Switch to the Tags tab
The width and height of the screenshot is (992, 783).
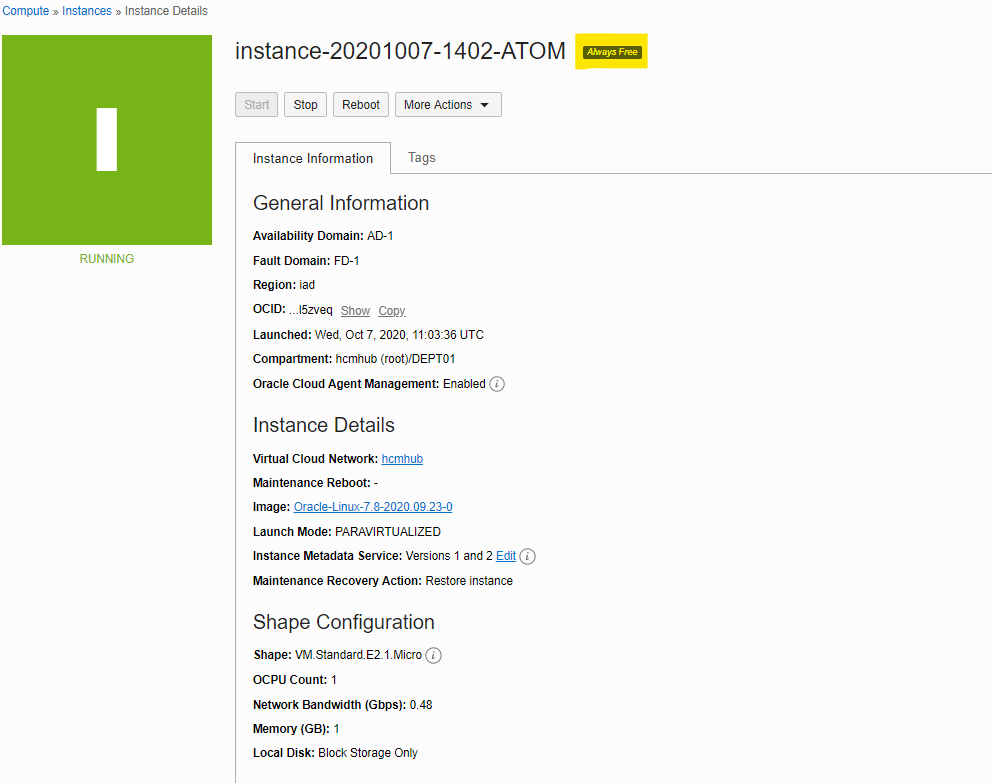point(421,158)
